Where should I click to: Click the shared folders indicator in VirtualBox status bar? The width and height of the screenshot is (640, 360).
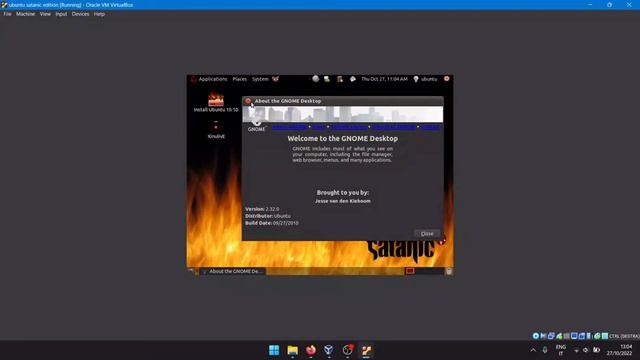point(567,336)
